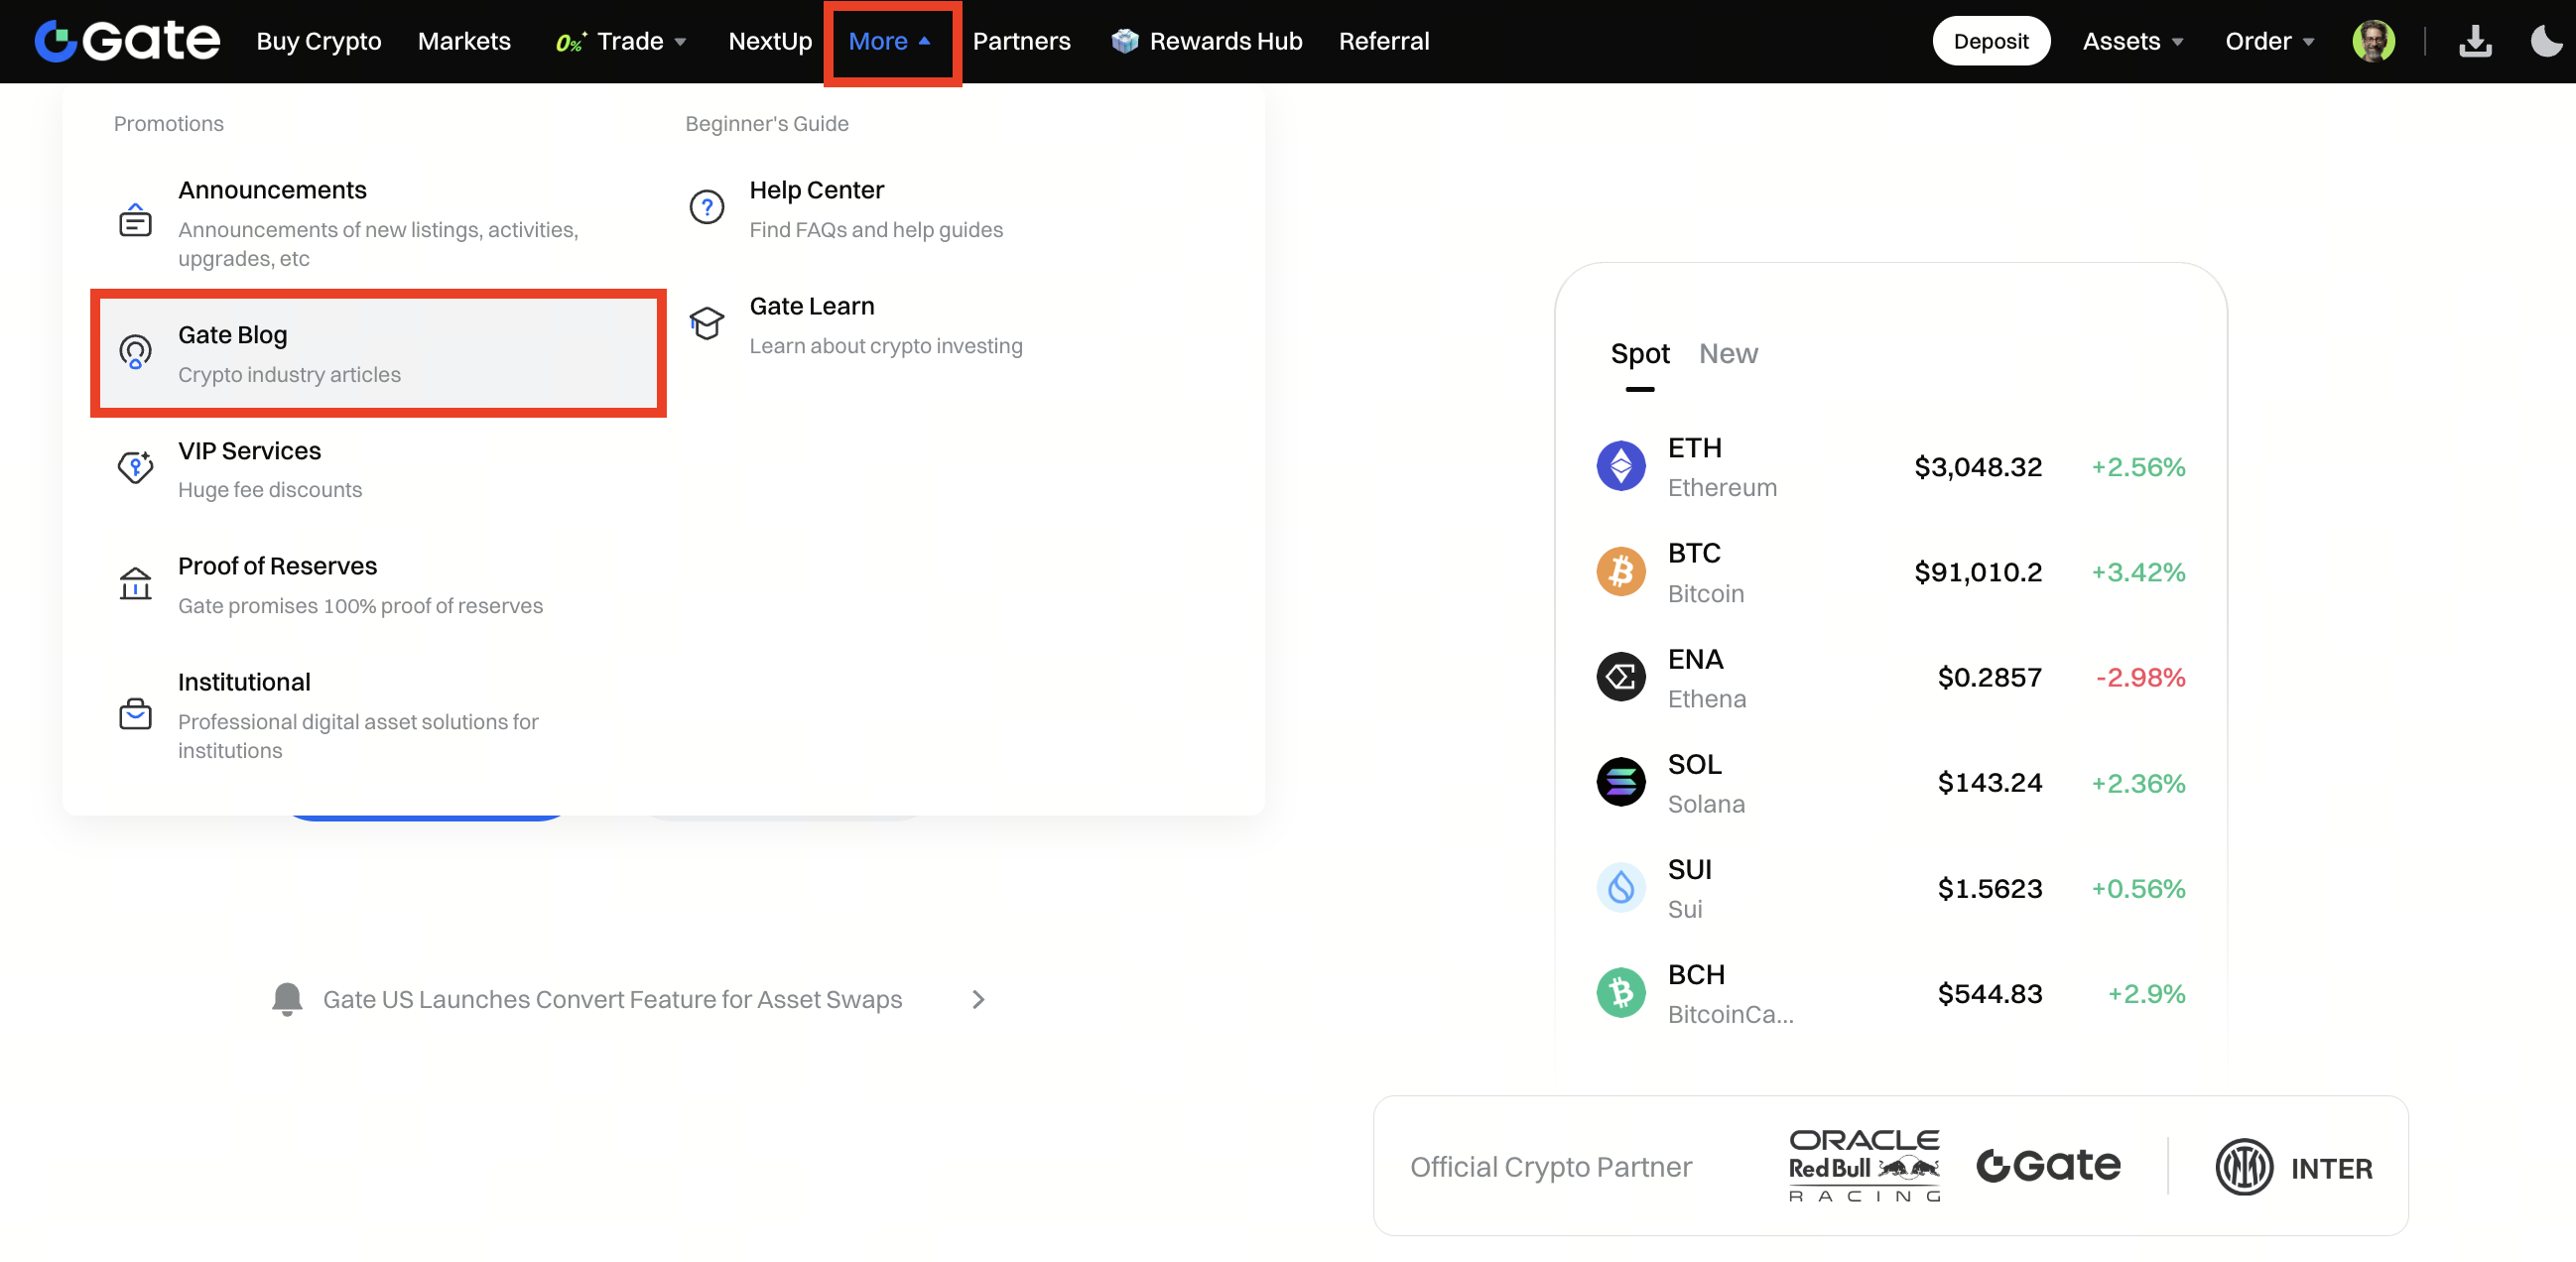Viewport: 2576px width, 1262px height.
Task: Expand the Trade dropdown menu
Action: pos(629,41)
